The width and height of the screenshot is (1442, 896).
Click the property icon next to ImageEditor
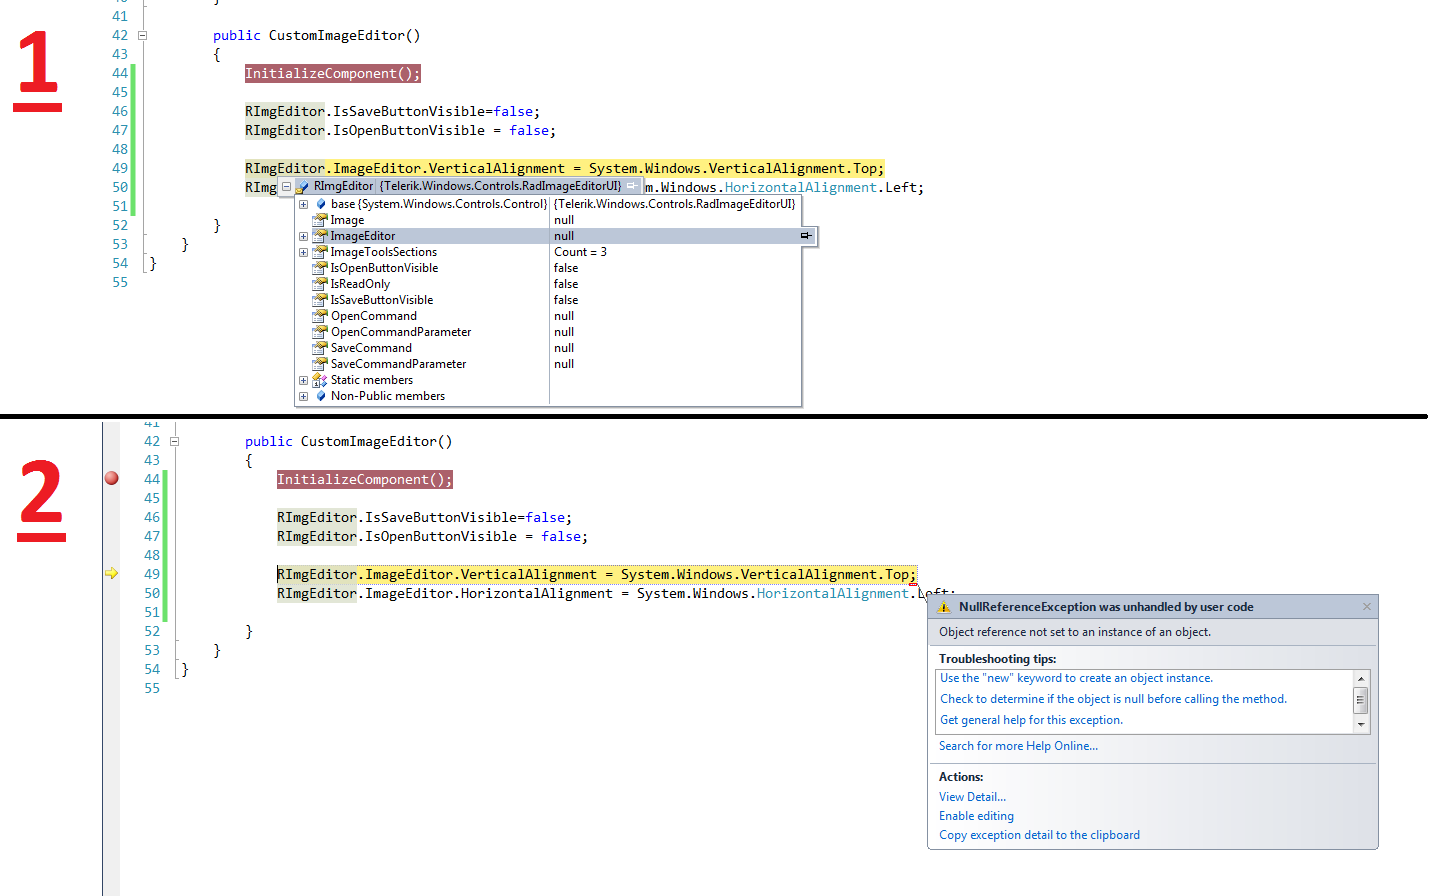tap(320, 236)
